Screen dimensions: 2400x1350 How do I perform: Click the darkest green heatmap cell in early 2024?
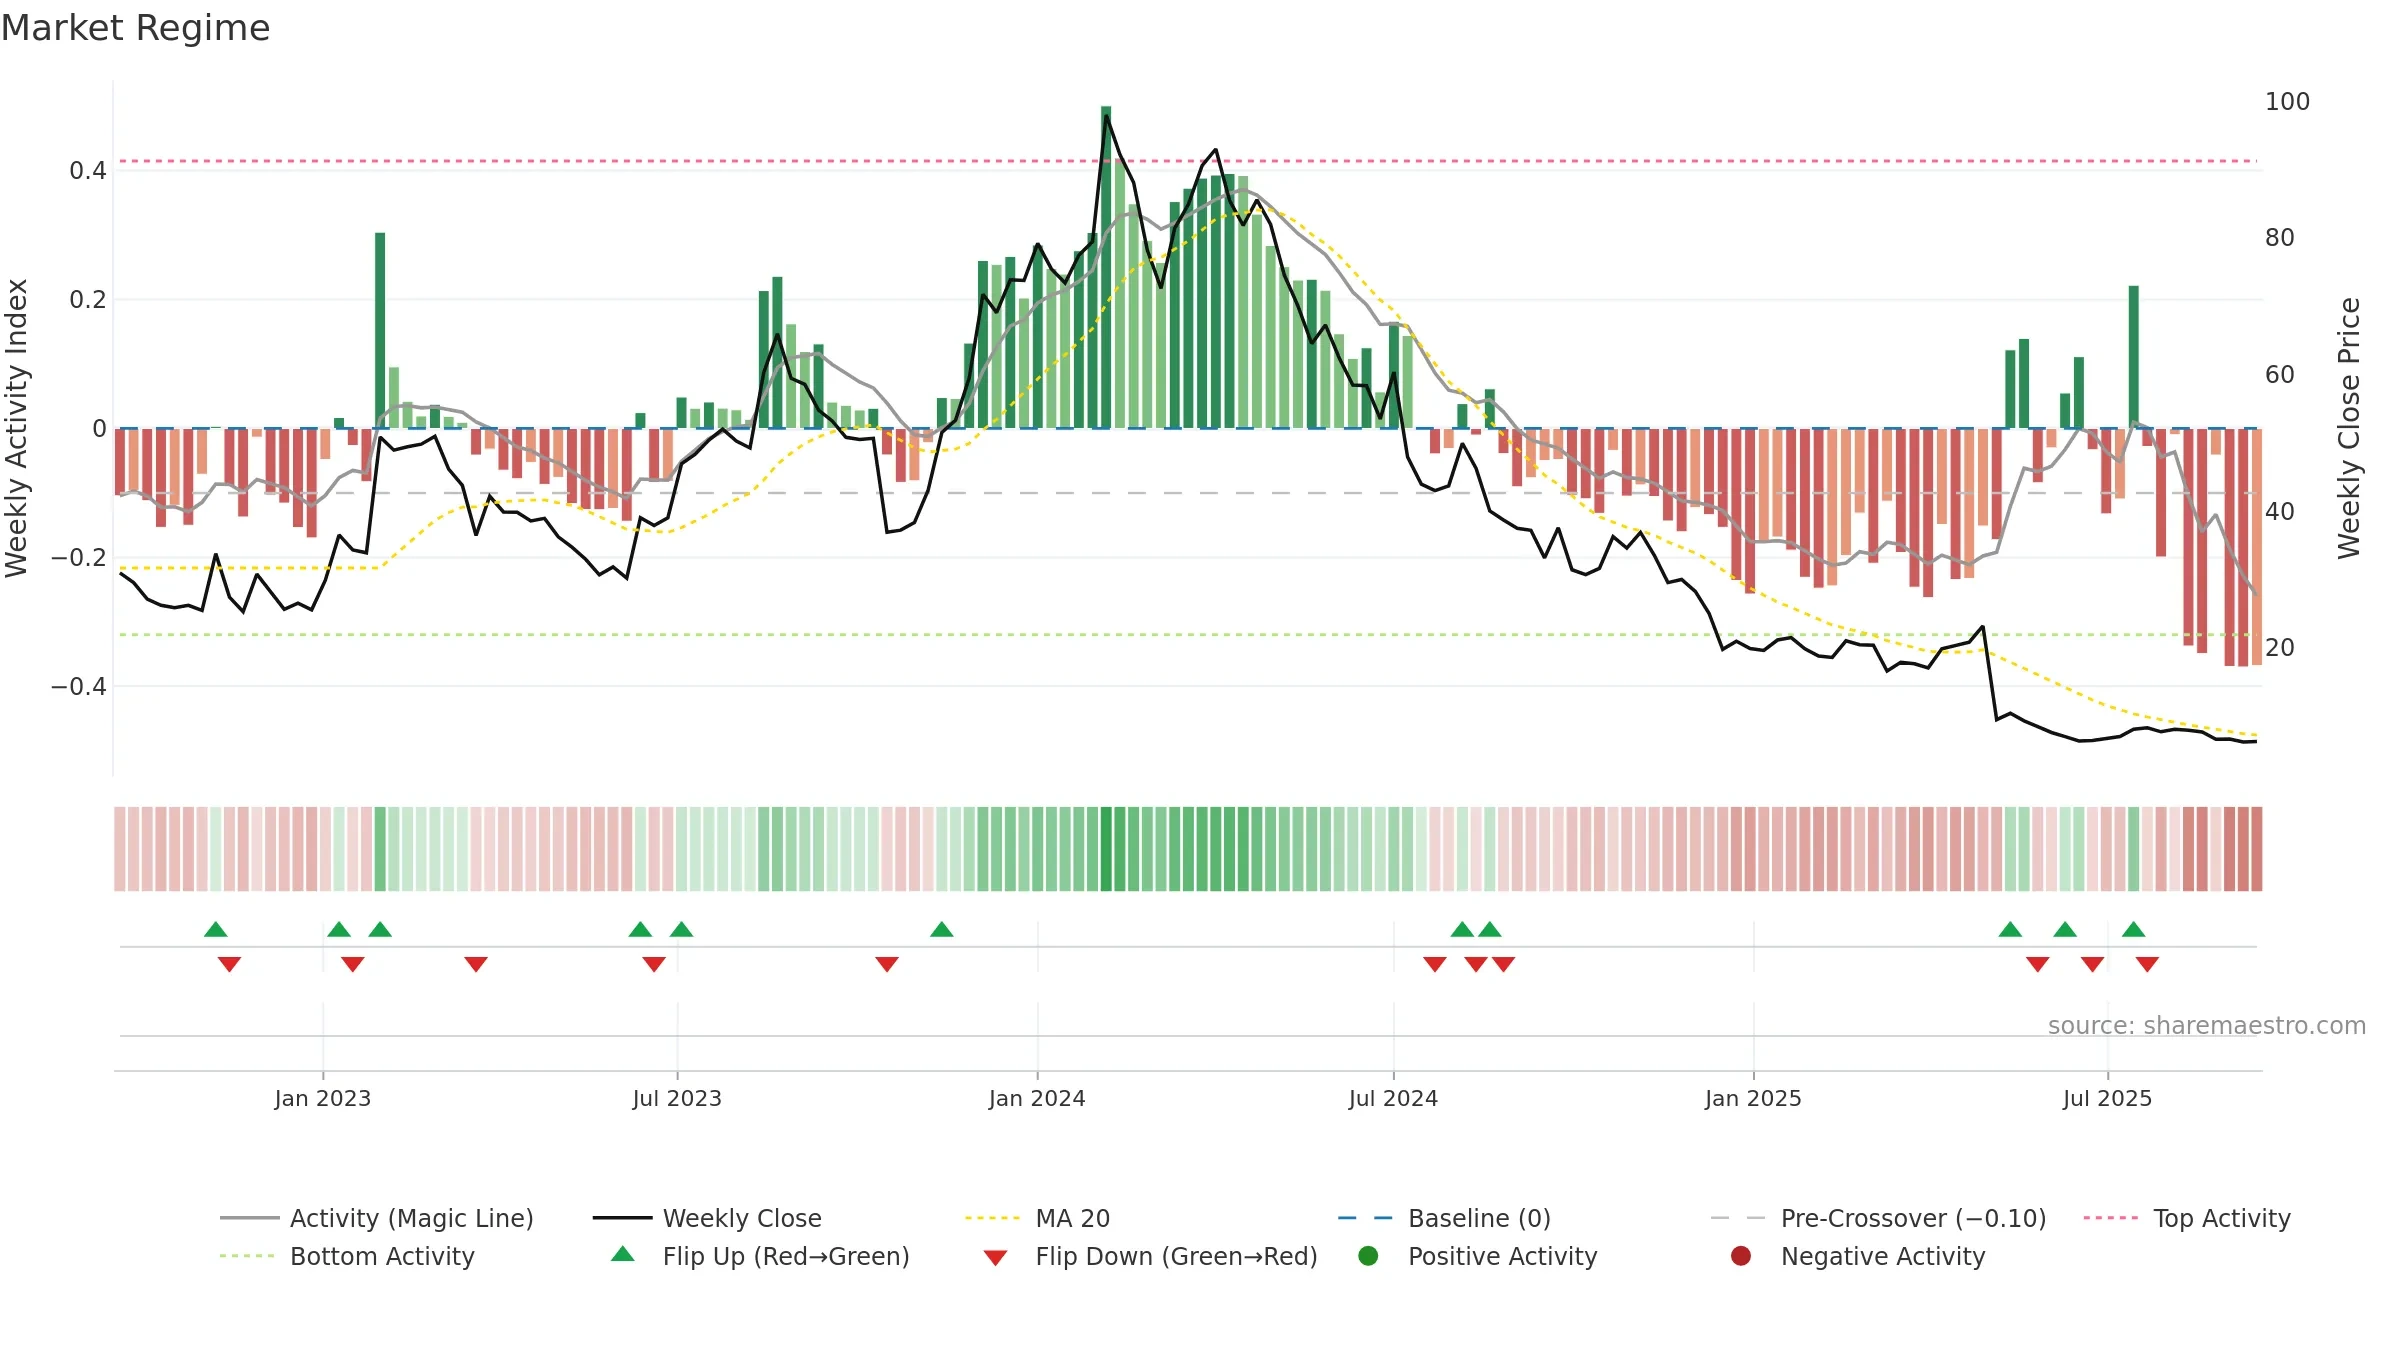tap(1106, 849)
